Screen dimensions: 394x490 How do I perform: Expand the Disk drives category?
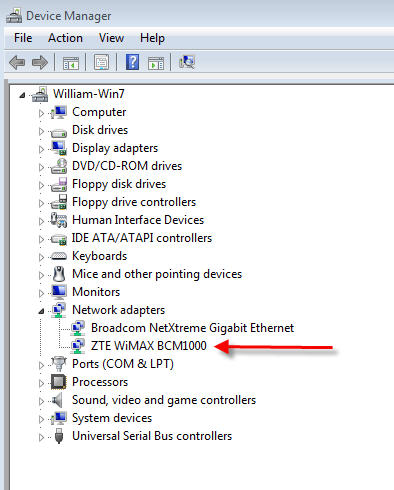41,131
